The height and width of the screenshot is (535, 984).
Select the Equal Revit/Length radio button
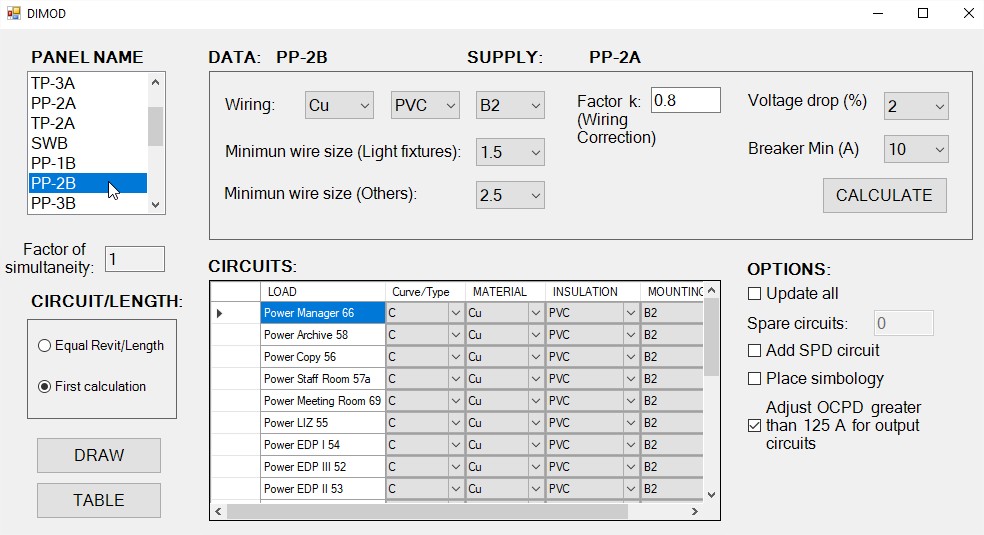click(44, 346)
